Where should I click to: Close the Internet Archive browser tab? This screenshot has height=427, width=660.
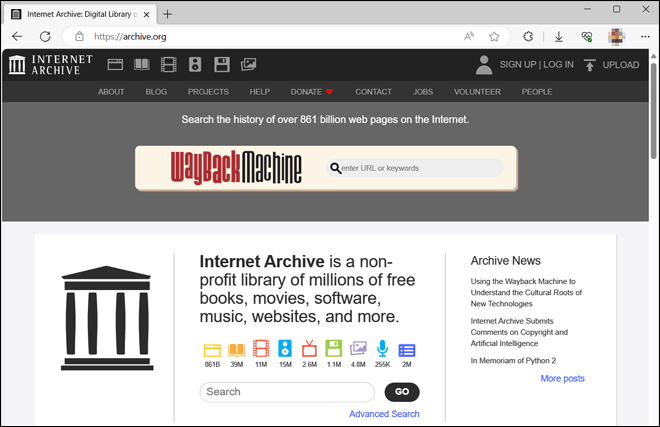tap(146, 14)
